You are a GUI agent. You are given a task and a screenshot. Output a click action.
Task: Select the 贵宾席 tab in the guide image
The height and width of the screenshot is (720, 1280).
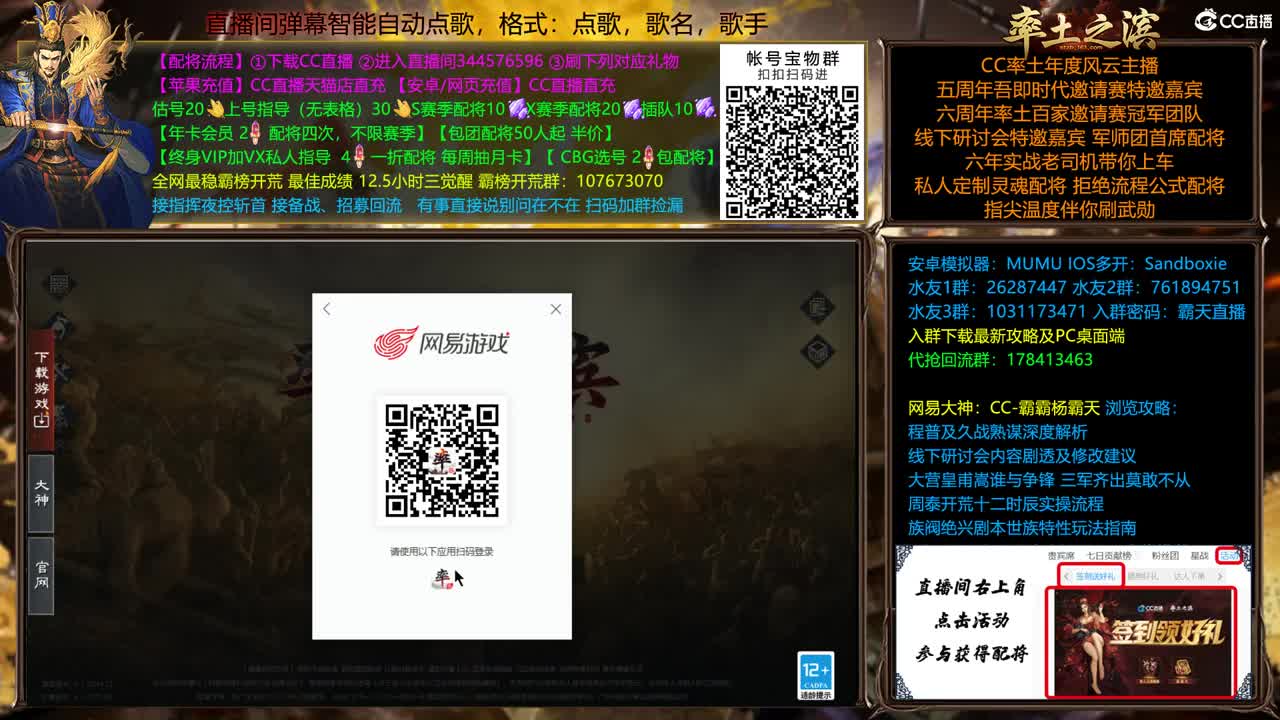(1061, 555)
